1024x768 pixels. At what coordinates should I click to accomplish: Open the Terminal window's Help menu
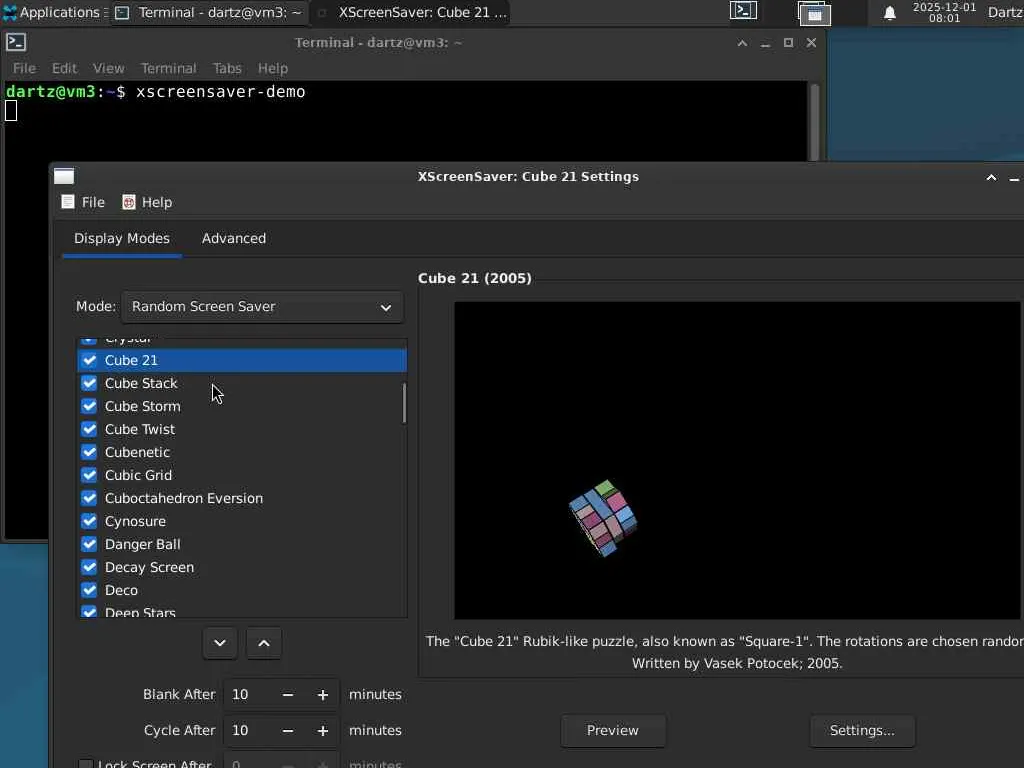(272, 68)
